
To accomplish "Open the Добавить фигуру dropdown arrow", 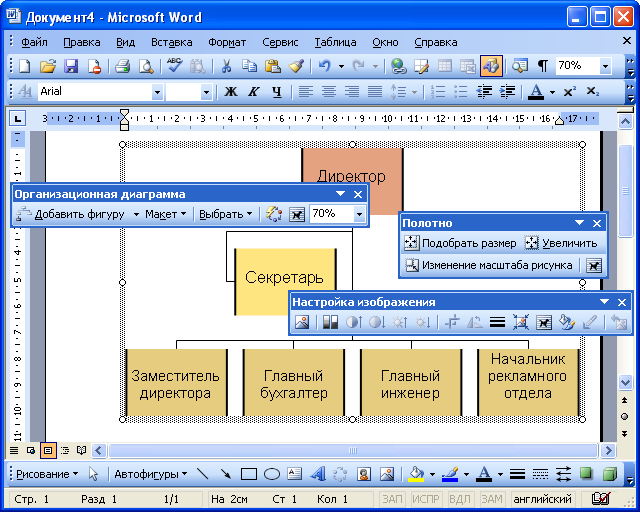I will [137, 214].
